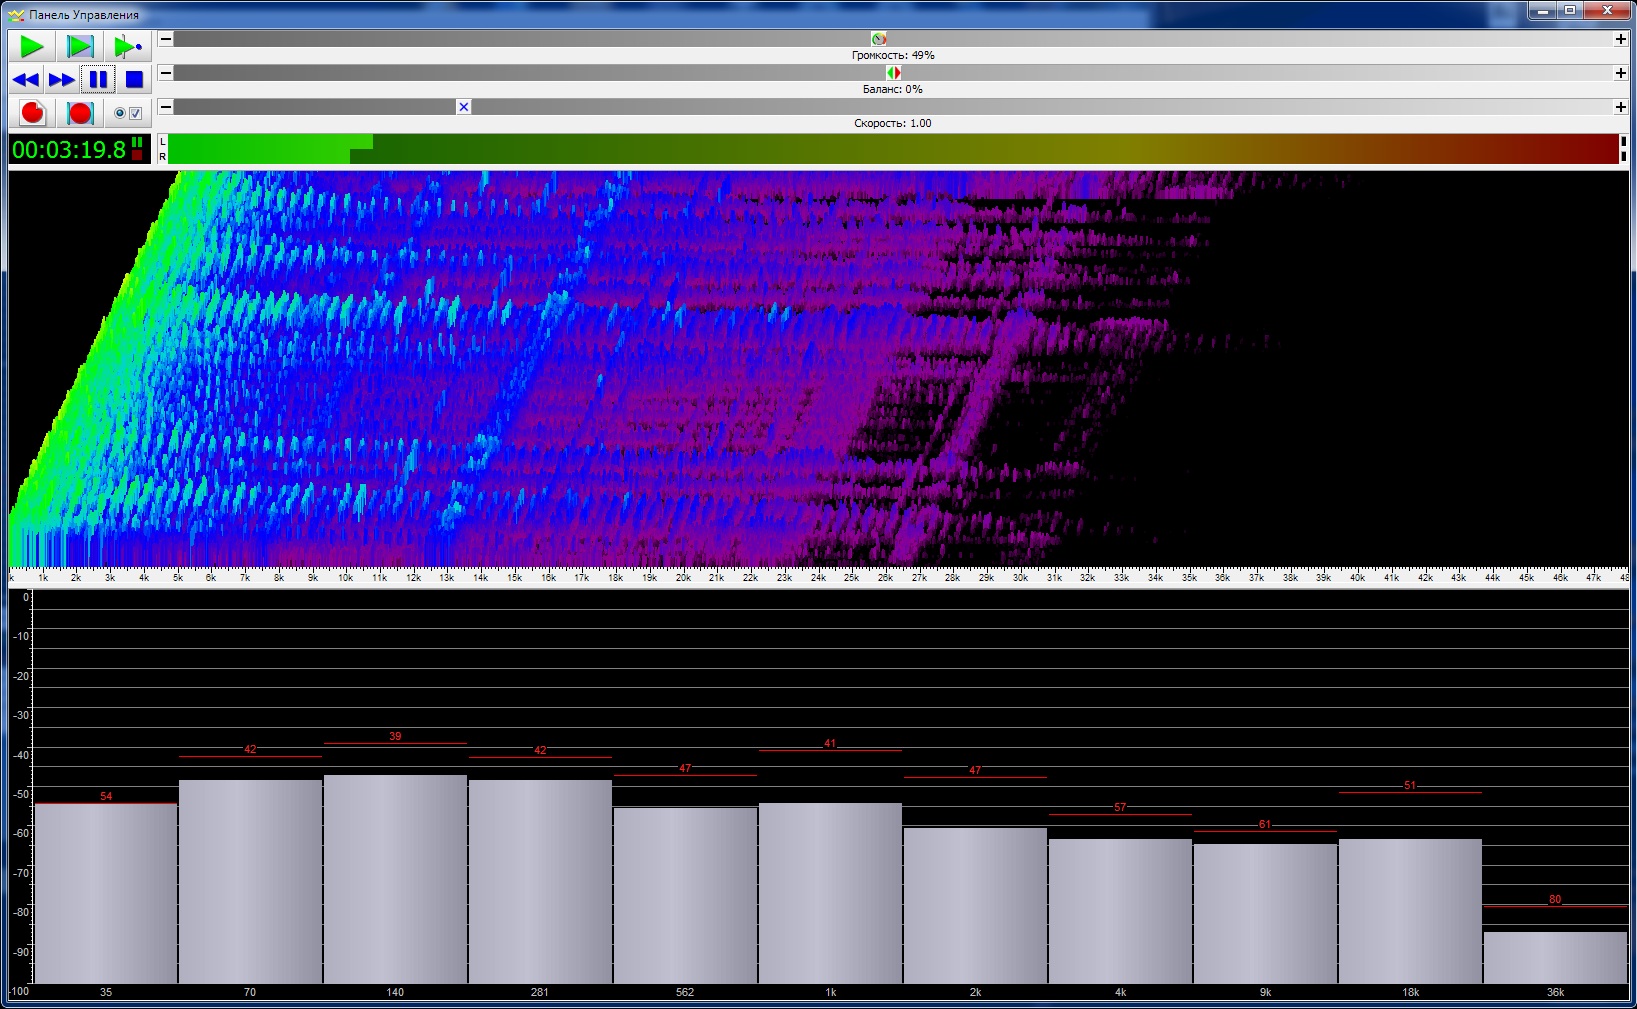Image resolution: width=1637 pixels, height=1009 pixels.
Task: Click the play-to-marker button with blue dot
Action: pyautogui.click(x=127, y=46)
